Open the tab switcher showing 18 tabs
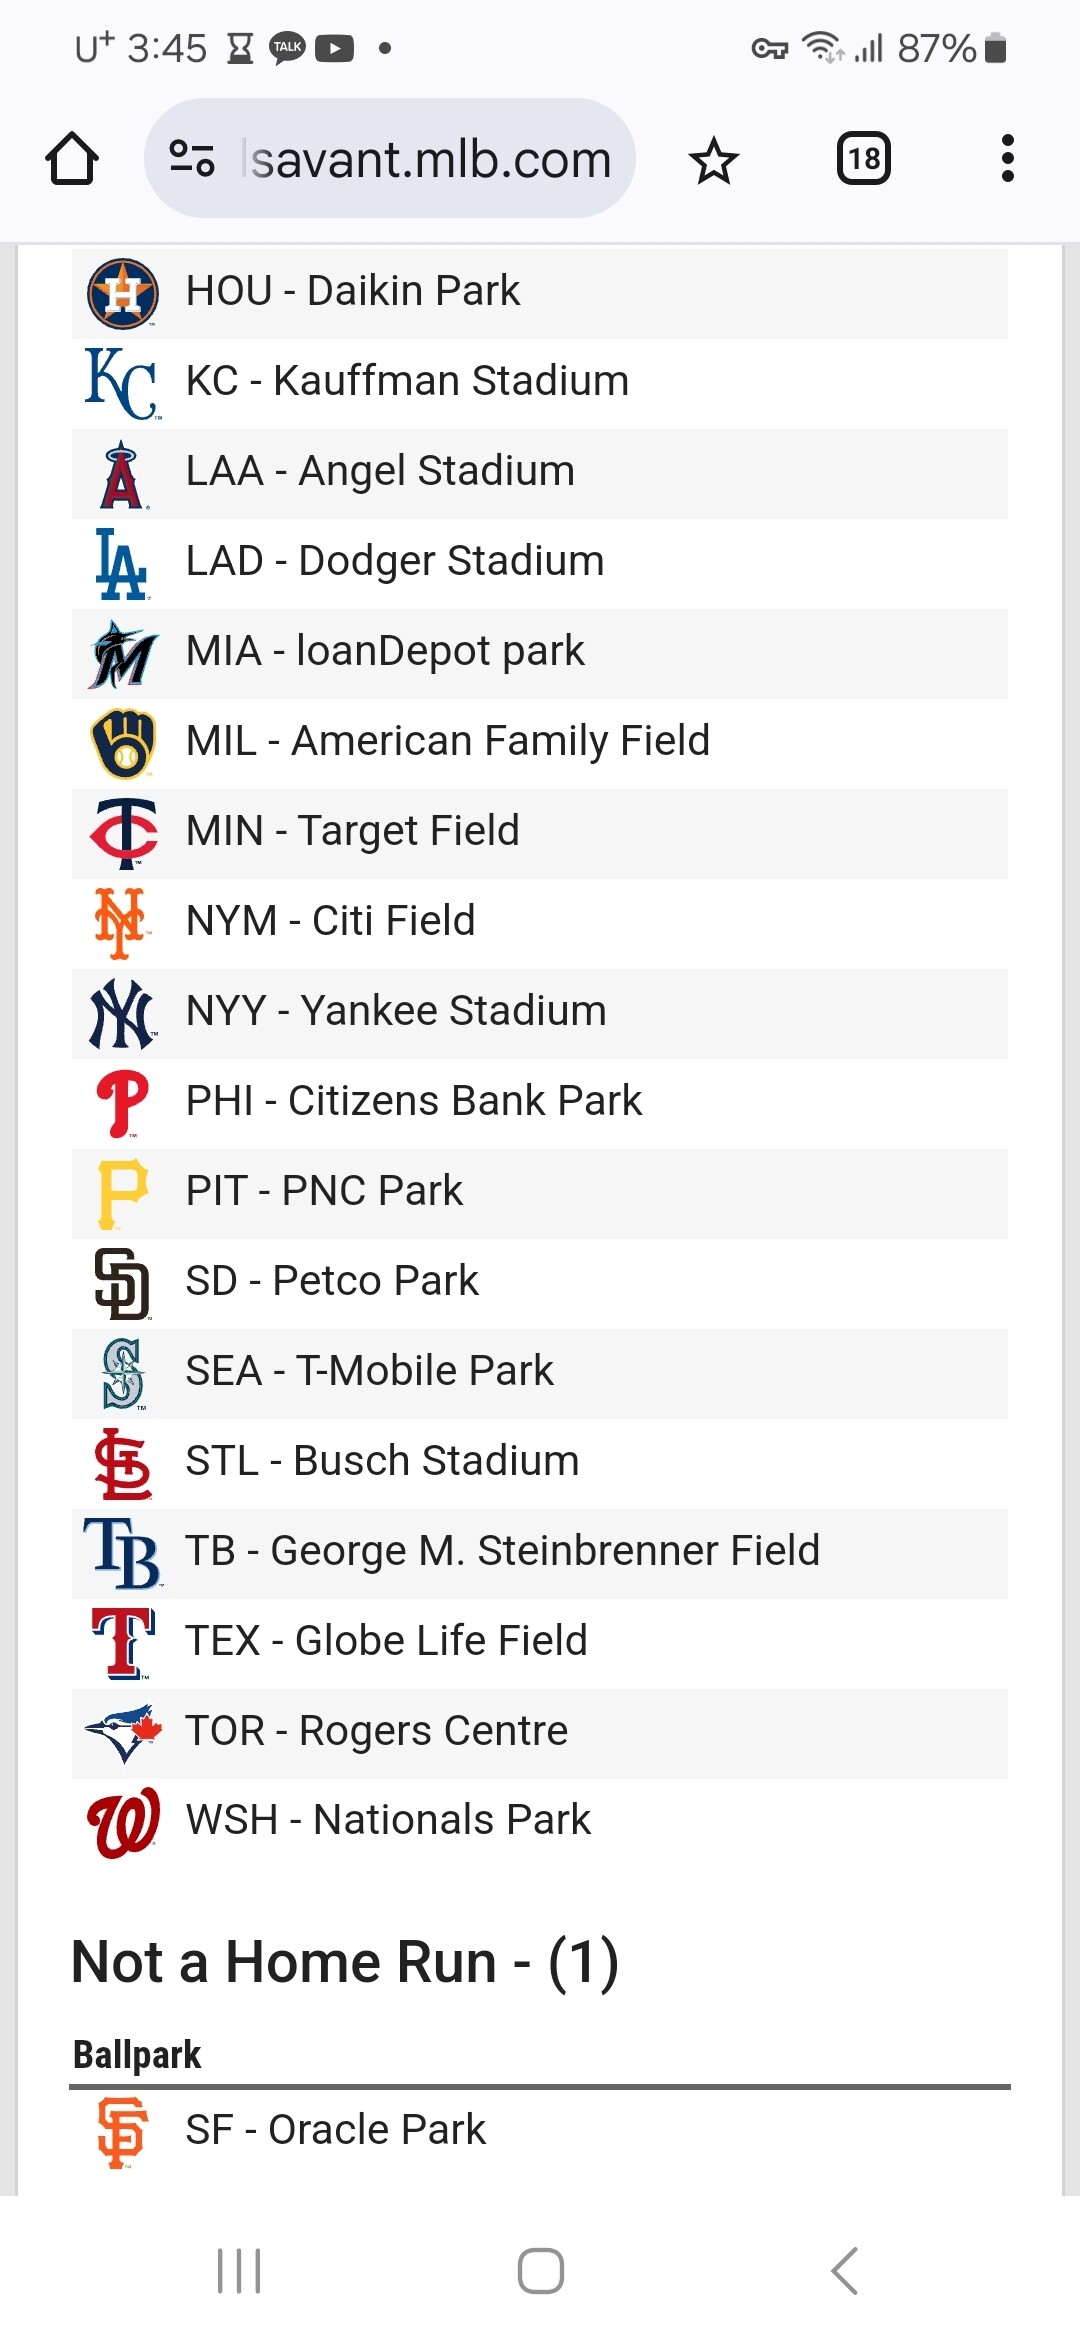This screenshot has height=2340, width=1080. pyautogui.click(x=864, y=159)
